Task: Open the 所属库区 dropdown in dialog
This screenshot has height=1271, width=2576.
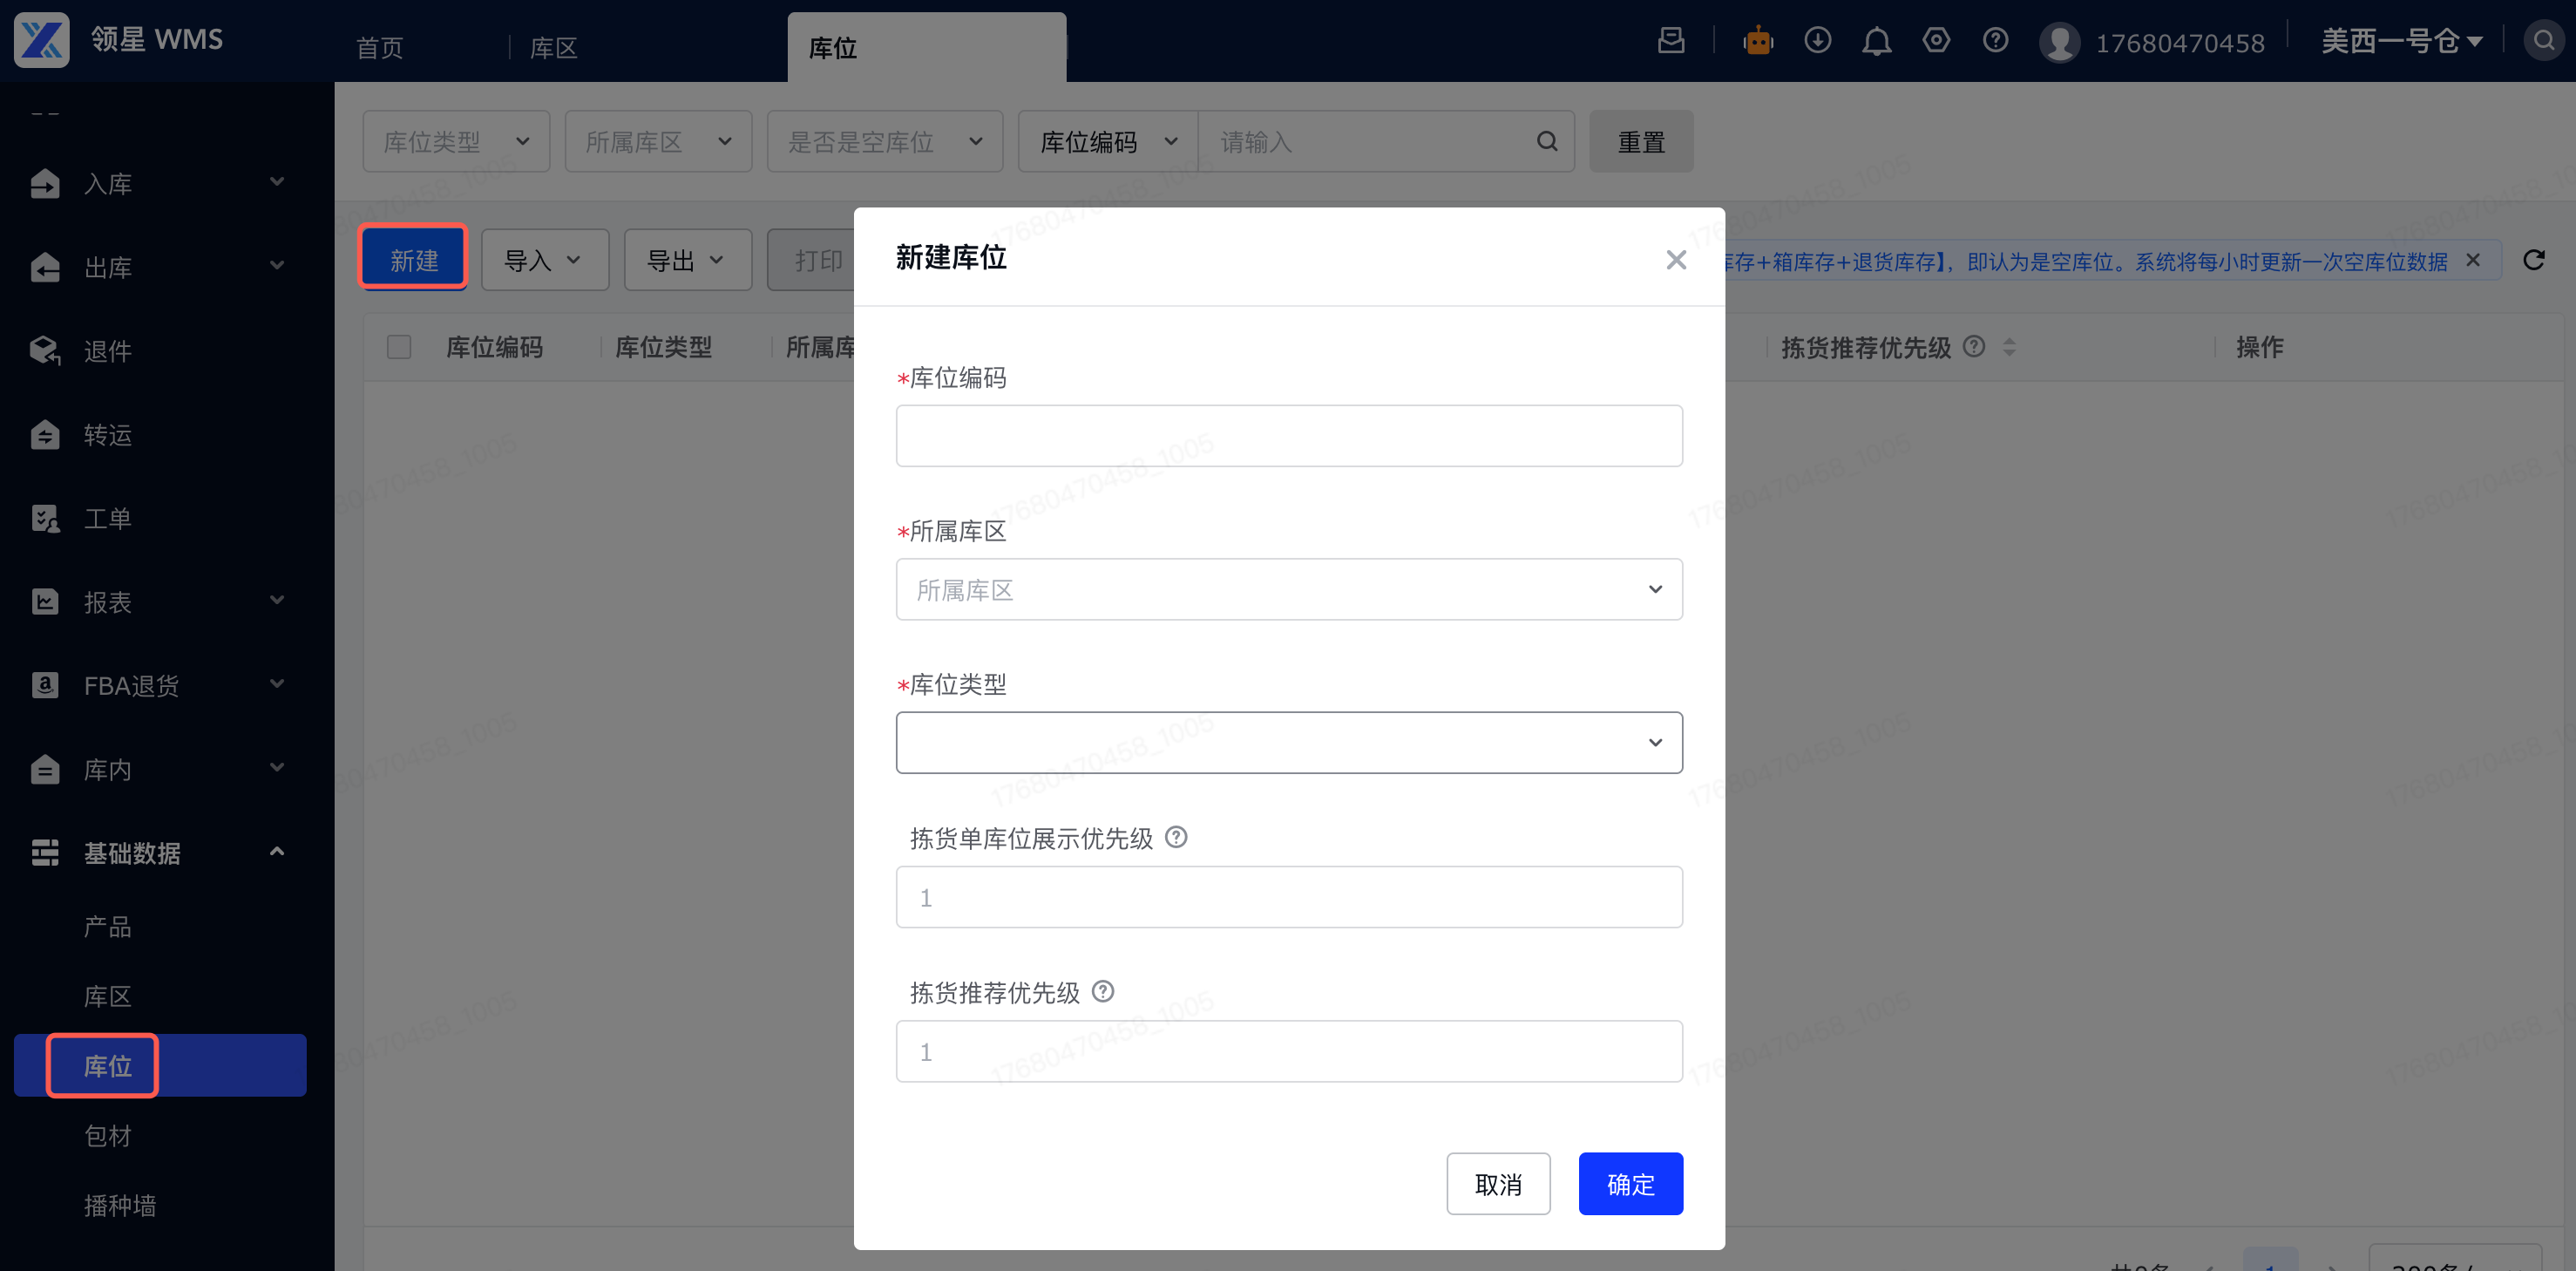Action: point(1288,589)
